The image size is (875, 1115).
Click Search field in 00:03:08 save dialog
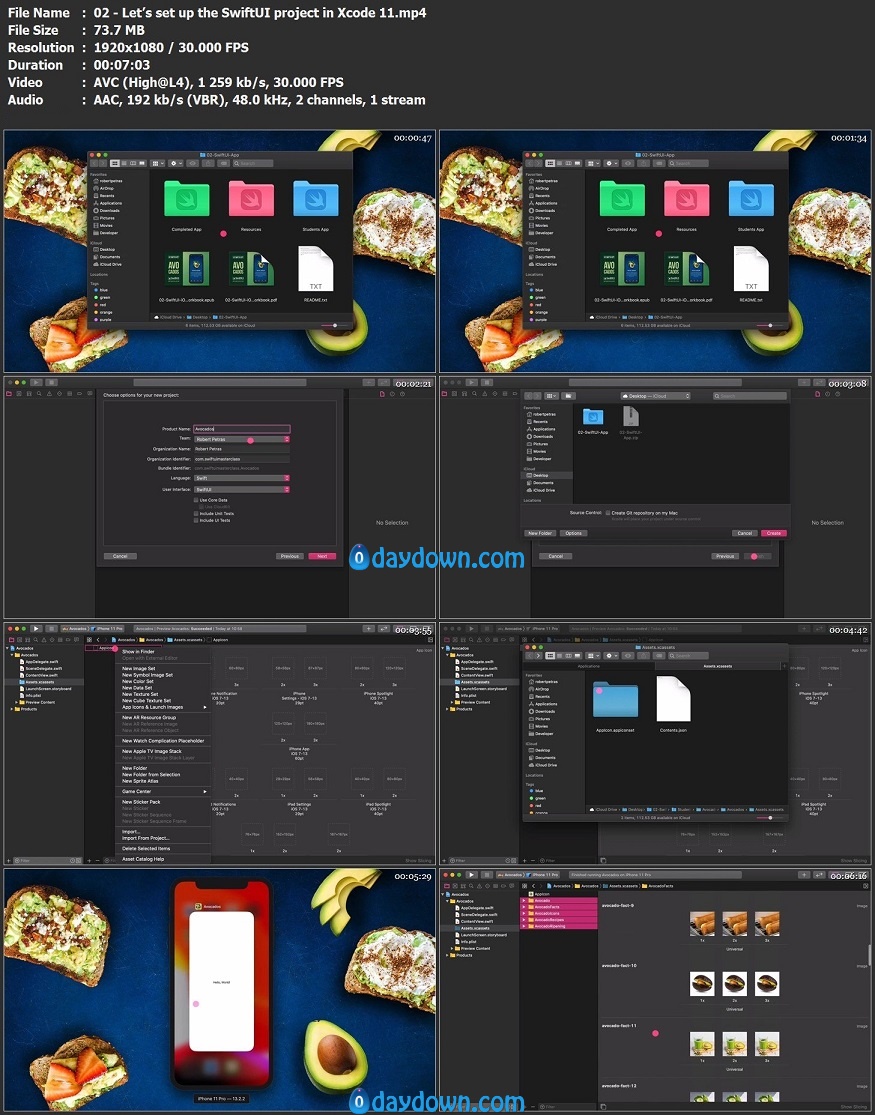pos(750,396)
